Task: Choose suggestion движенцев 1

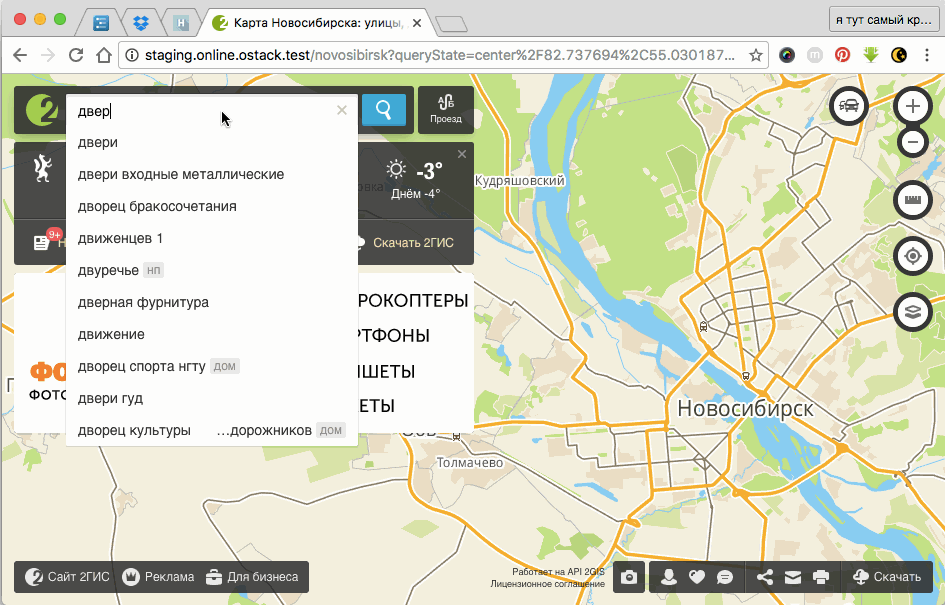Action: (x=212, y=238)
